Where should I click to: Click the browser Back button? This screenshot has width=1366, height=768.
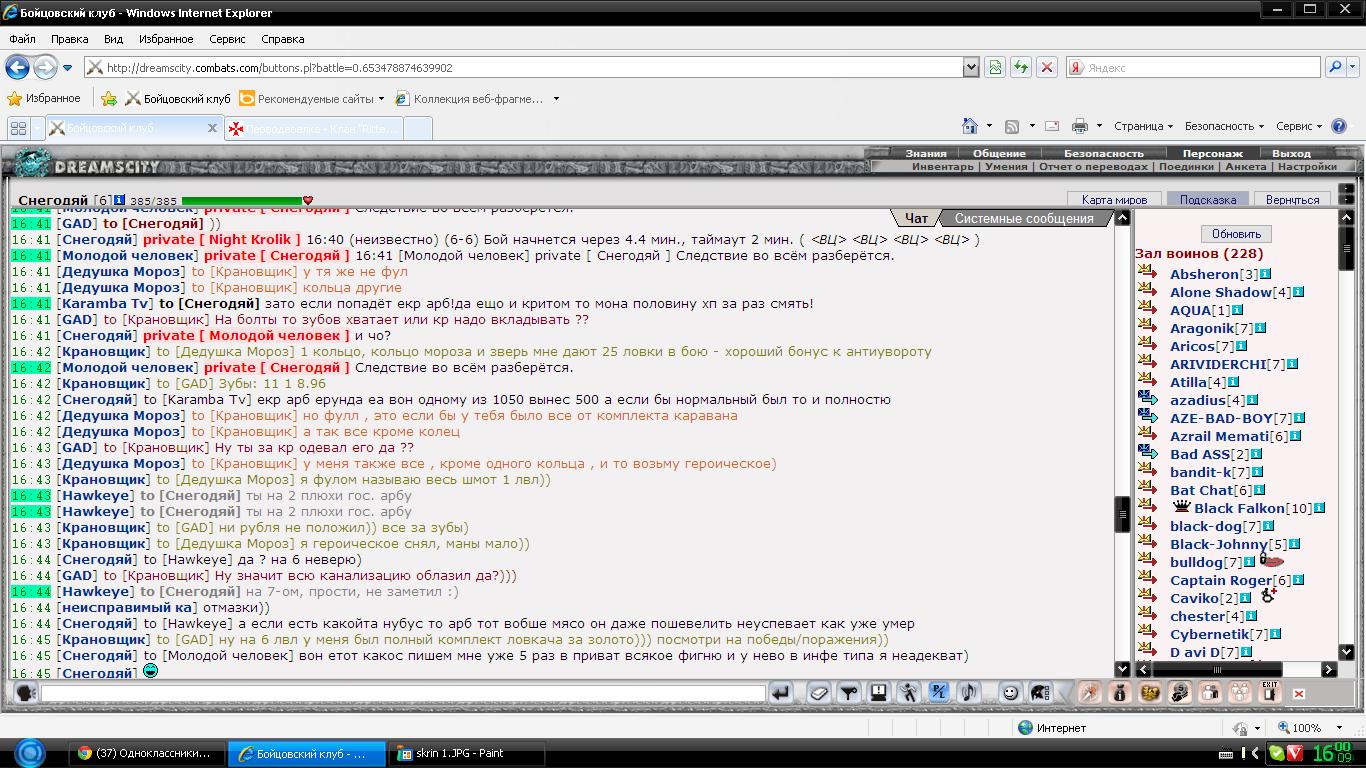[17, 67]
